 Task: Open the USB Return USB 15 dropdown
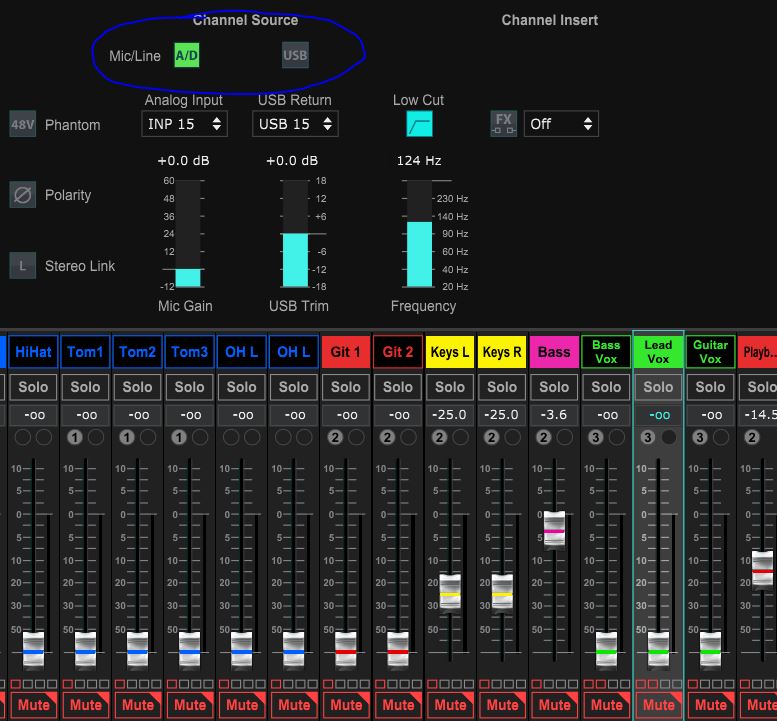[295, 124]
